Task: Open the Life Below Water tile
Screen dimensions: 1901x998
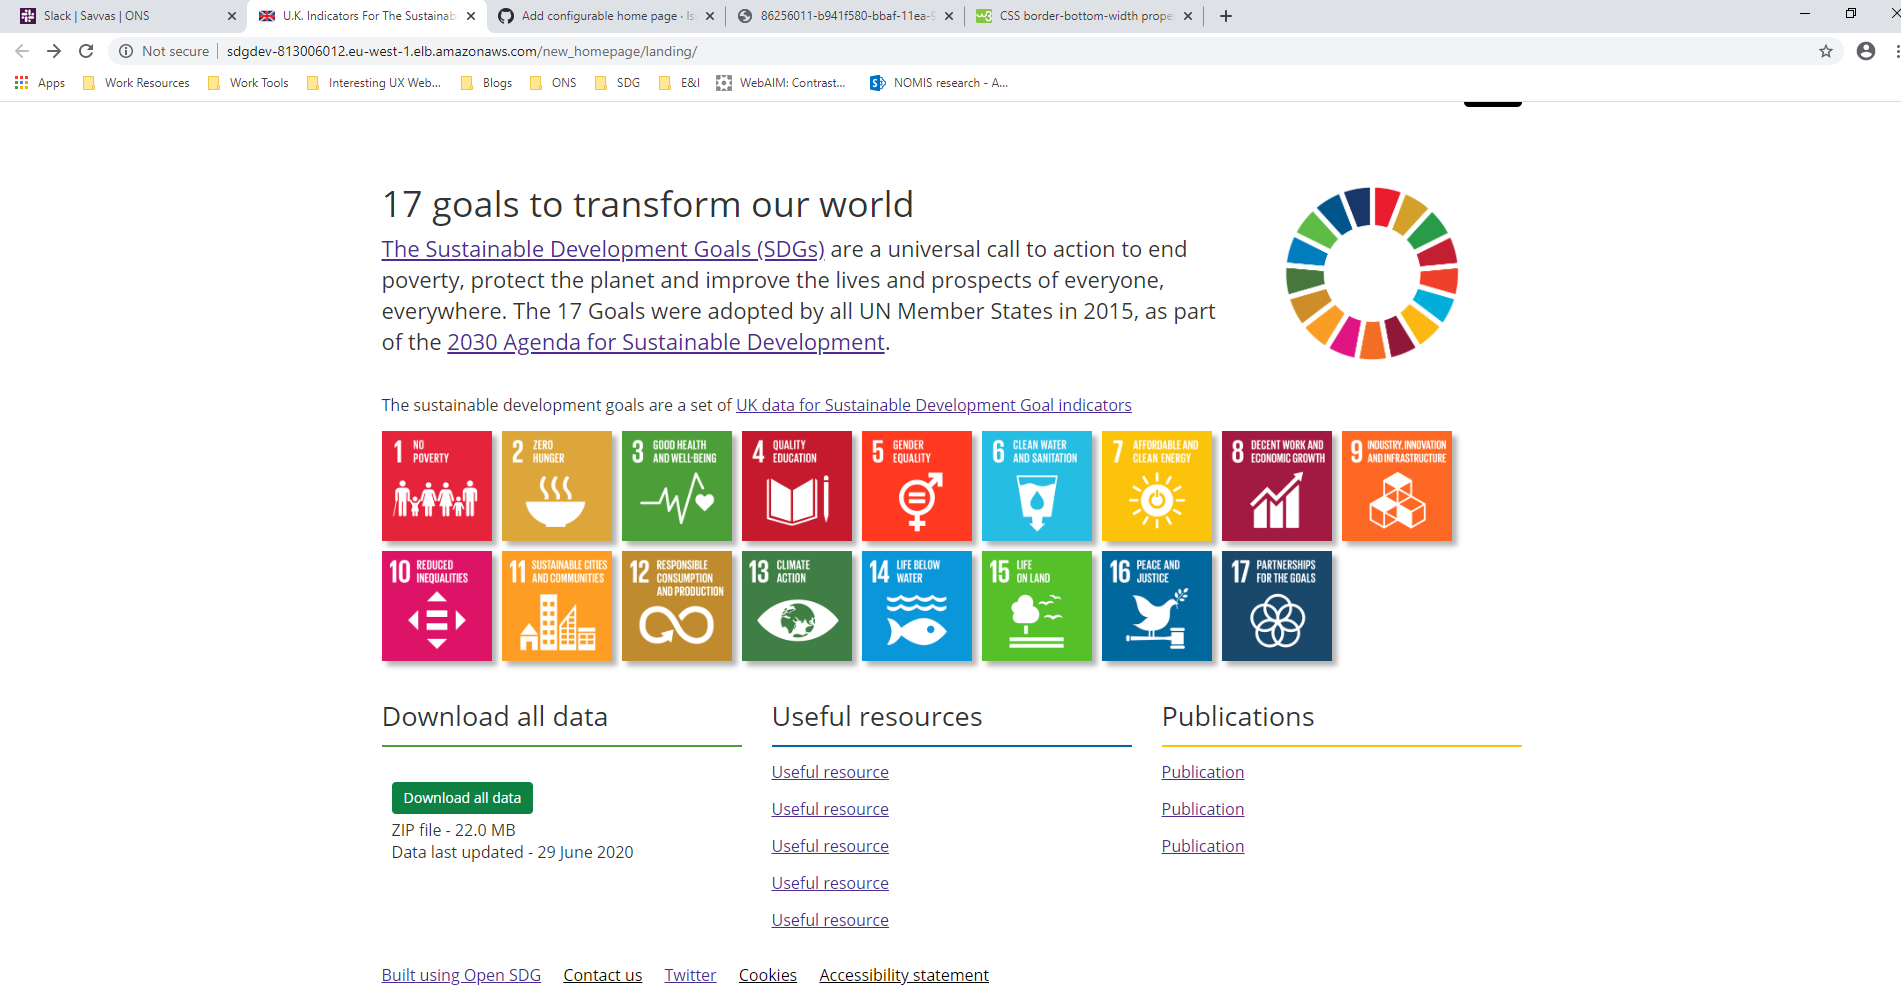Action: [917, 606]
